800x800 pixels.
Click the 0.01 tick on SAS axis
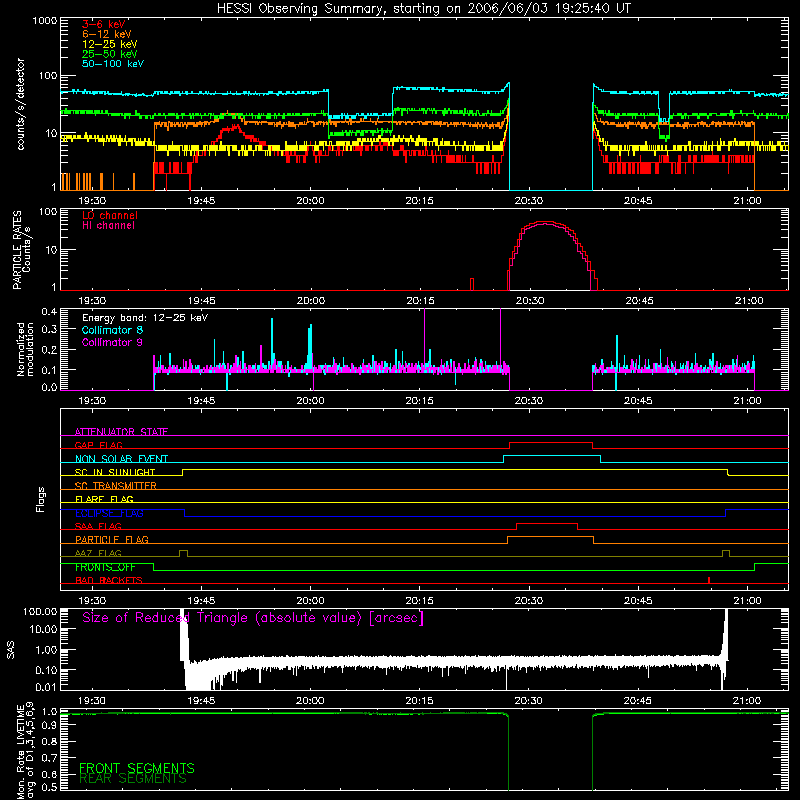(46, 687)
